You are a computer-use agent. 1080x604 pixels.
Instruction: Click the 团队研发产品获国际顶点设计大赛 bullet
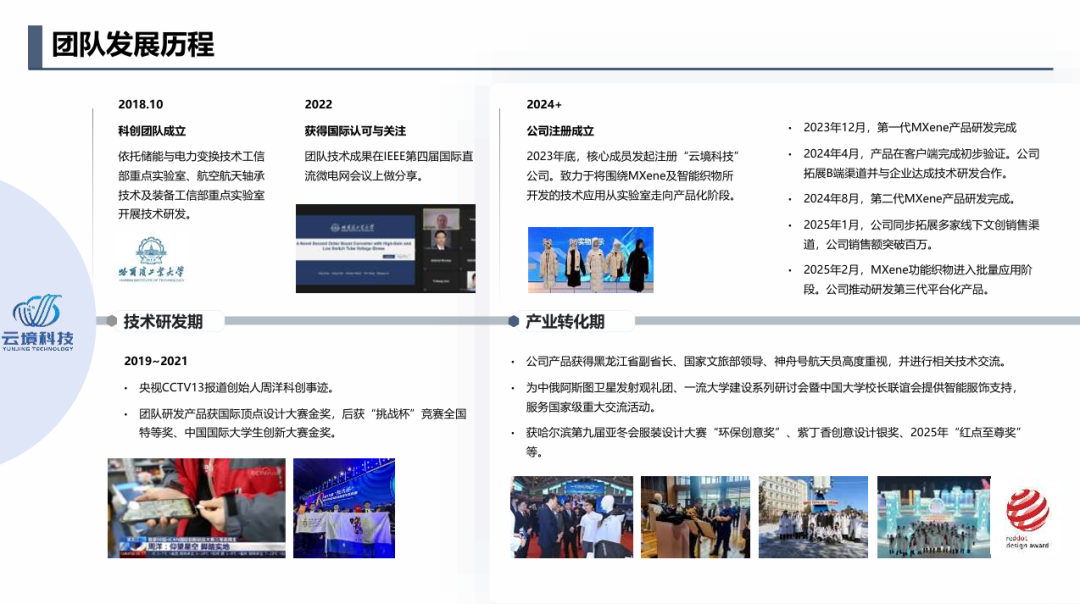click(x=303, y=424)
